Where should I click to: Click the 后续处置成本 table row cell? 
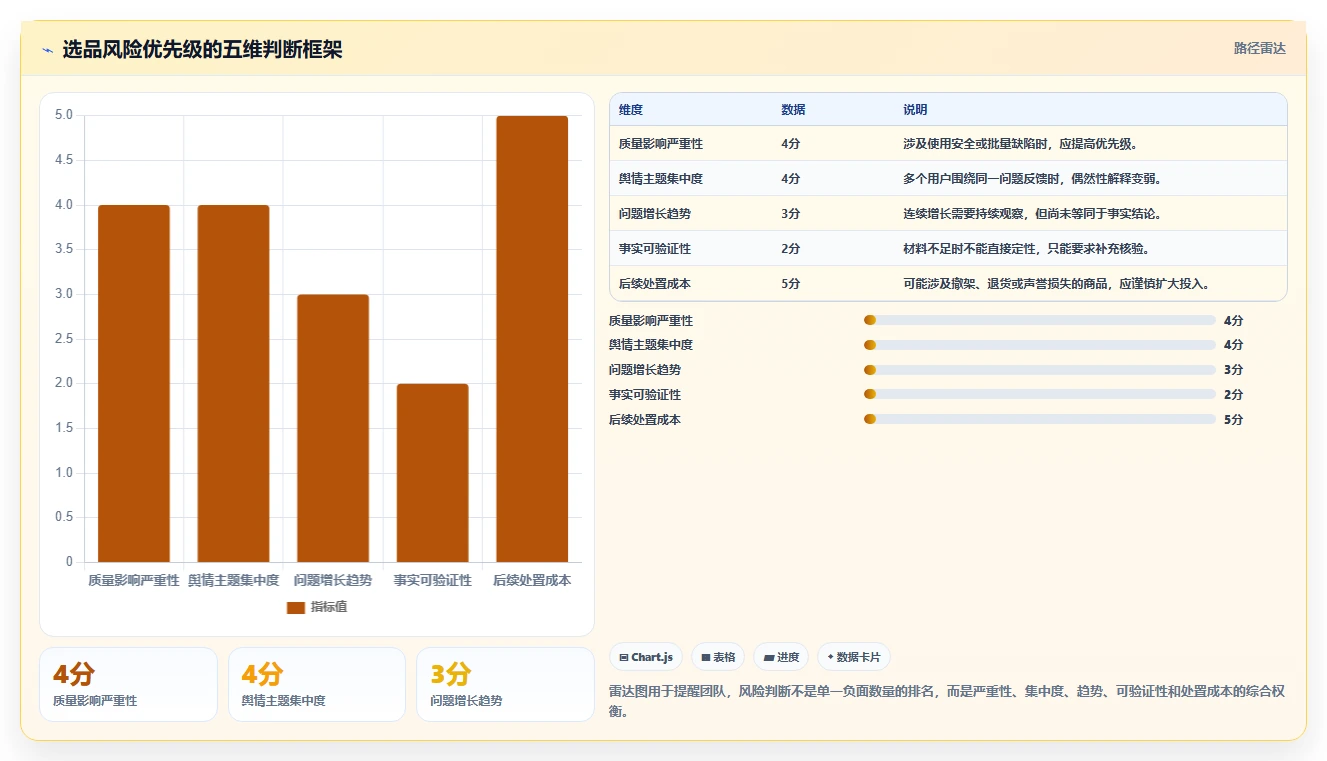coord(655,284)
